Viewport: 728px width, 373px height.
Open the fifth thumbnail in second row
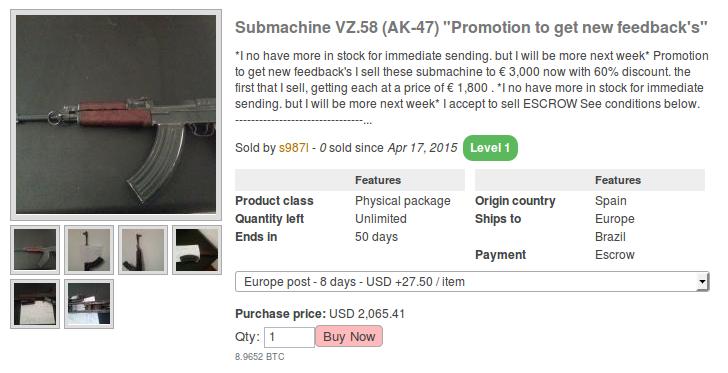35,304
